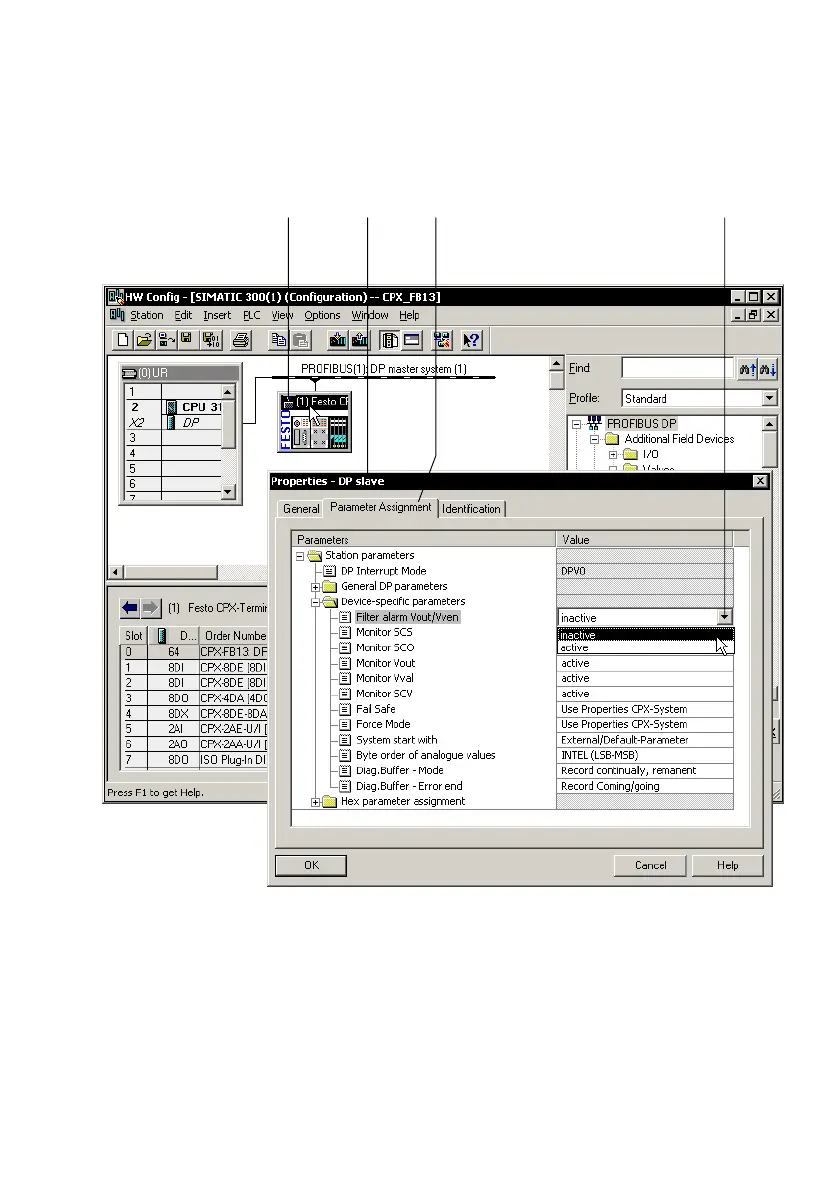Click the forward arrow in the slot panel
Screen dimensions: 839x1190
click(150, 608)
